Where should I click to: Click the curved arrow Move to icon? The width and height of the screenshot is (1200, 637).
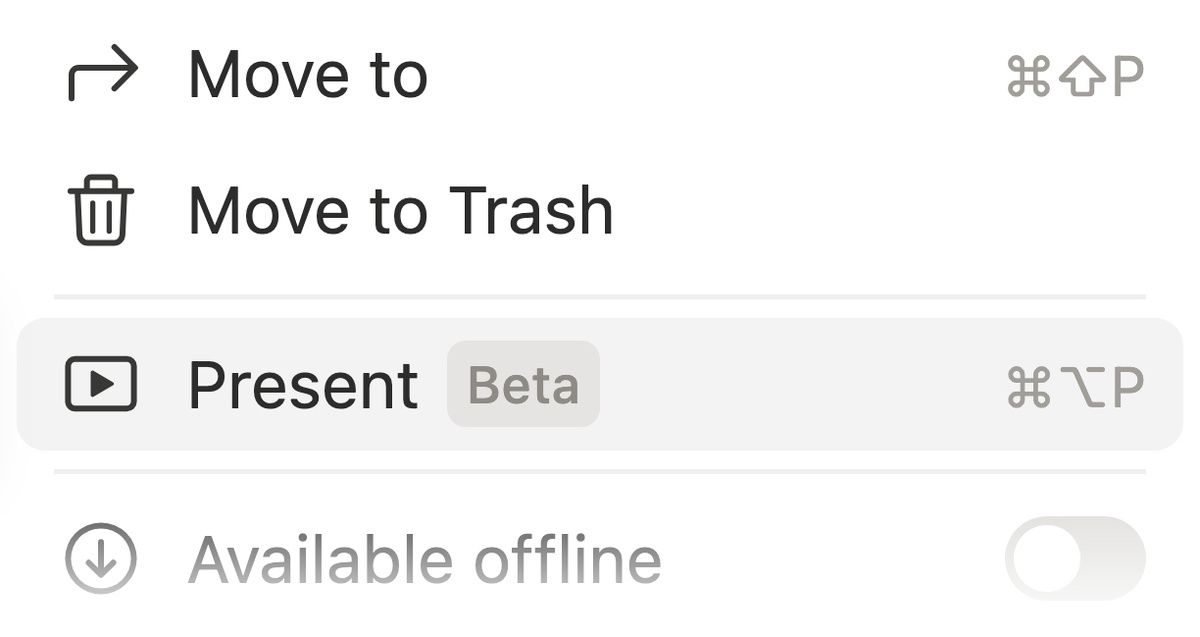coord(102,75)
